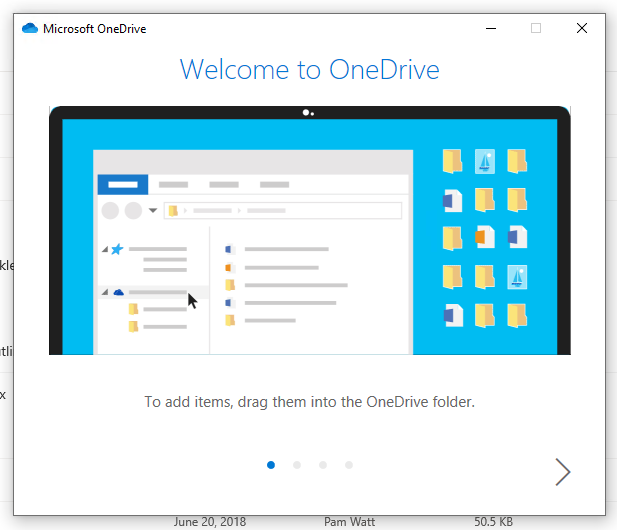This screenshot has height=530, width=617.
Task: Click 'June 20, 2018' in background window
Action: (210, 522)
